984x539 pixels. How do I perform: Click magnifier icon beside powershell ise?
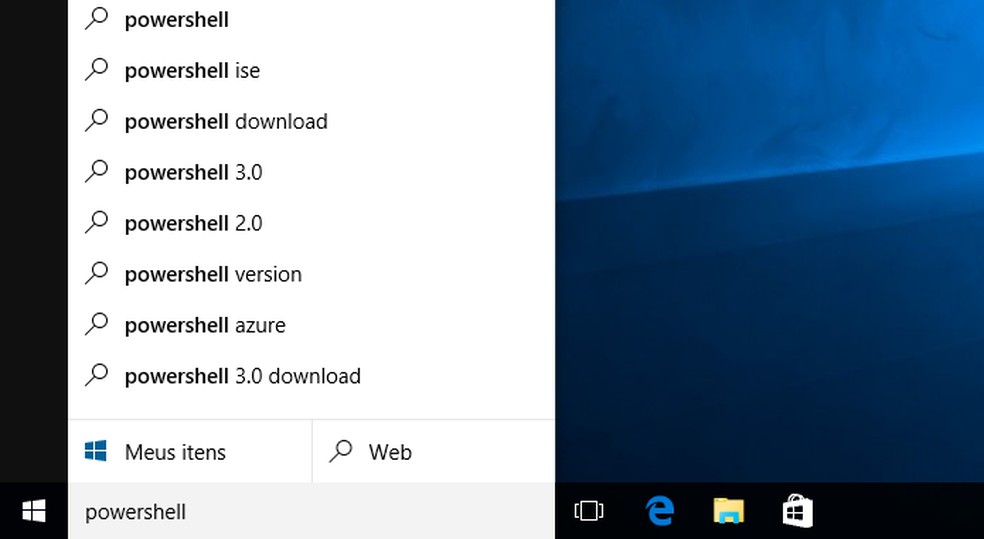click(97, 69)
